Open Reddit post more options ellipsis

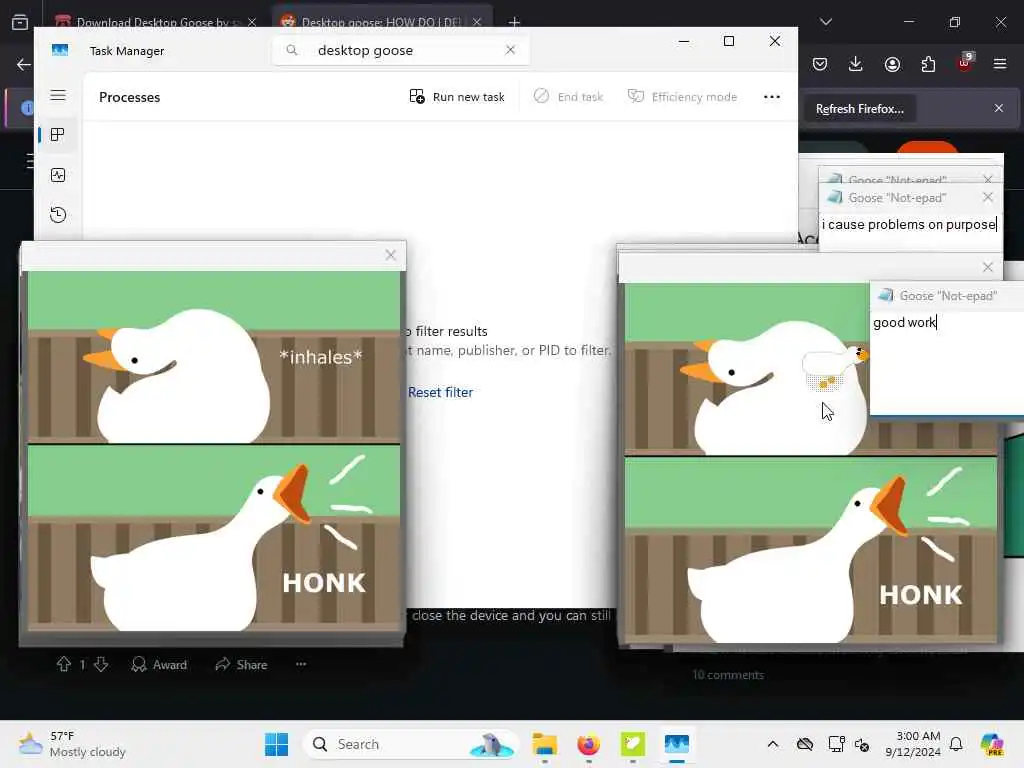(x=300, y=664)
